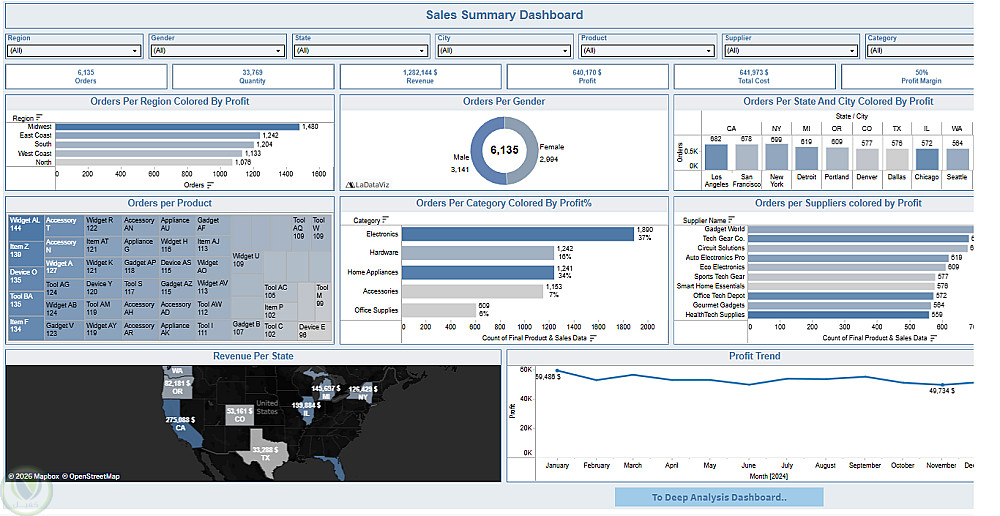Image resolution: width=1000 pixels, height=516 pixels.
Task: Select the 640,170 $ Profit KPI card
Action: [x=587, y=77]
